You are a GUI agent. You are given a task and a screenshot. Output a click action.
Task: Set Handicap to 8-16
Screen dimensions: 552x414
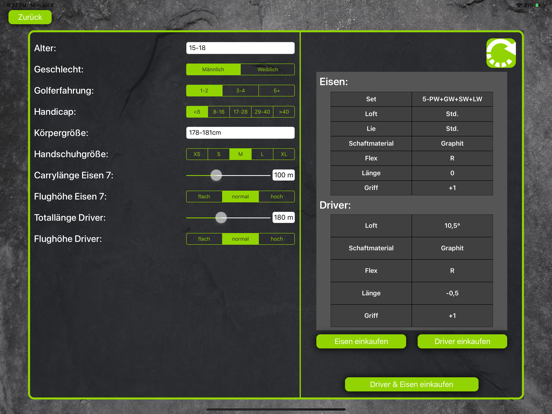pos(219,112)
